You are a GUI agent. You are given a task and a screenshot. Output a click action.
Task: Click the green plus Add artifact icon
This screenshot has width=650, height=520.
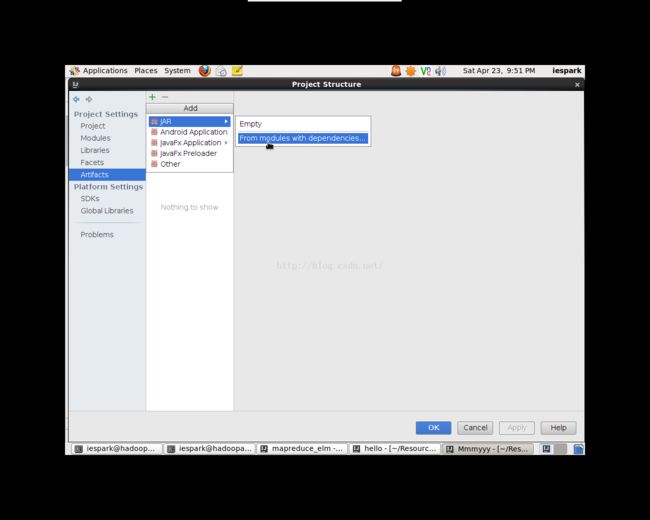pyautogui.click(x=153, y=97)
